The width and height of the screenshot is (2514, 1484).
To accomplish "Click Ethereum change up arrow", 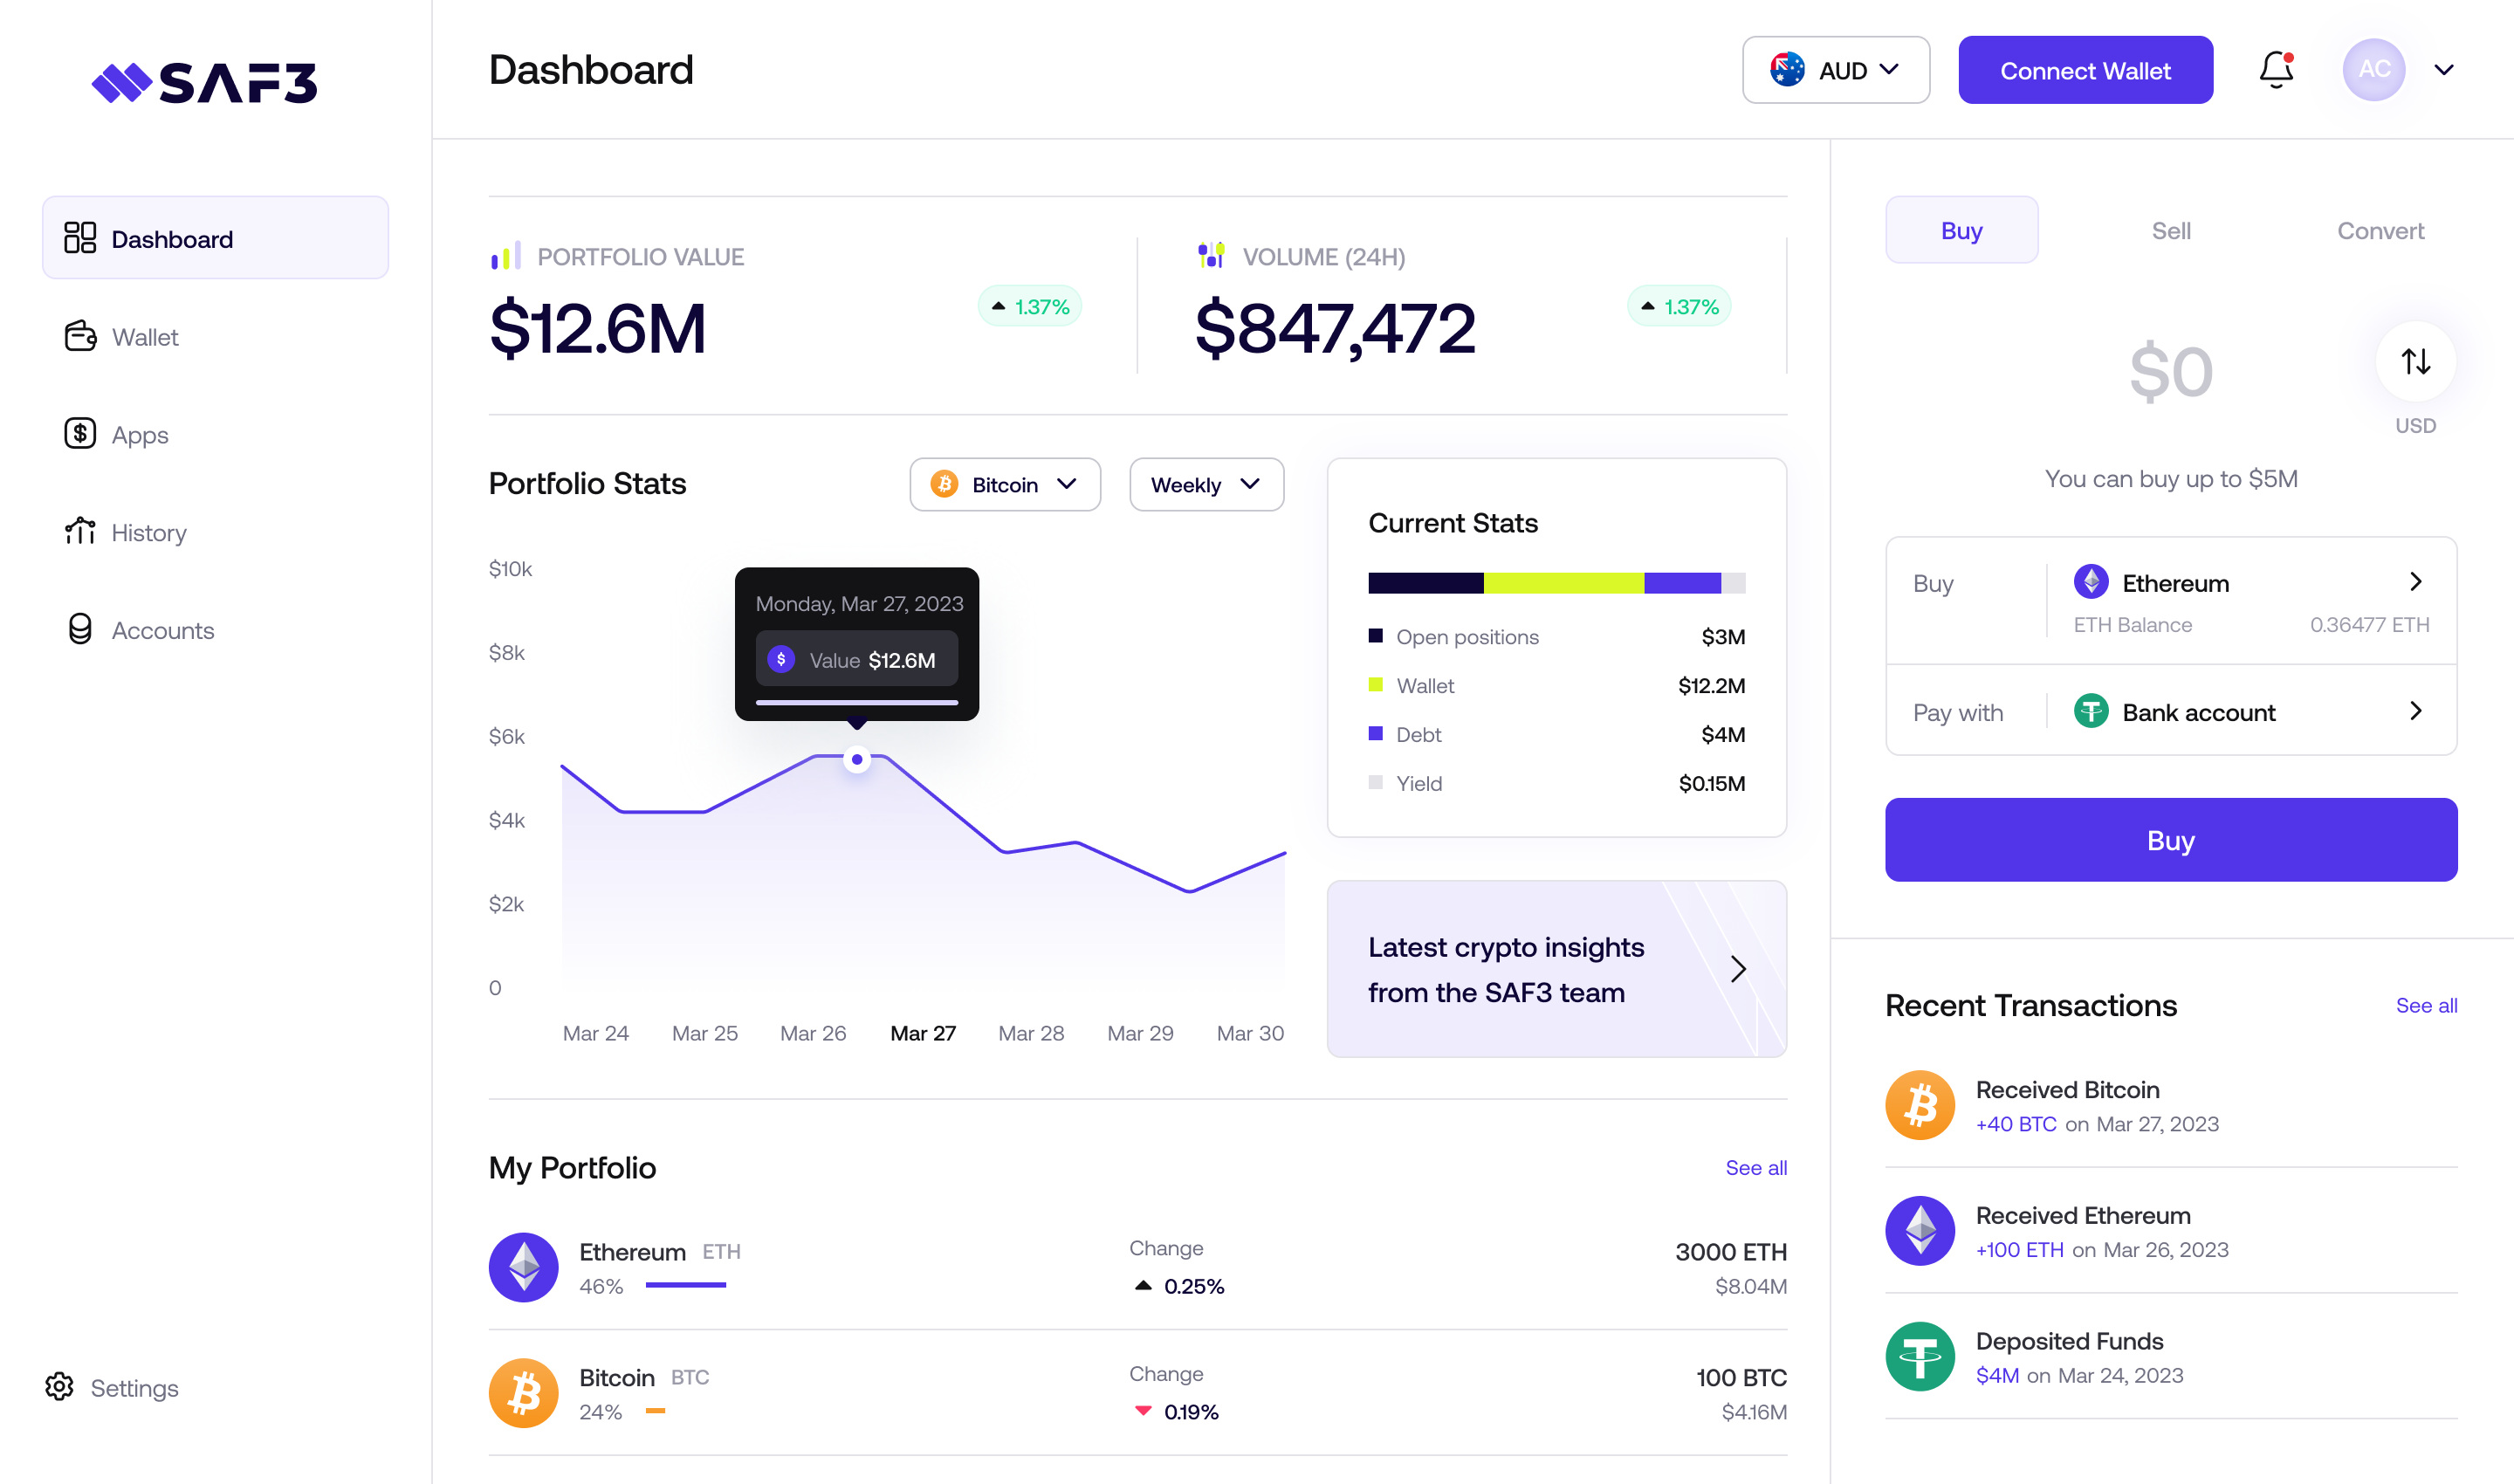I will click(x=1143, y=1285).
